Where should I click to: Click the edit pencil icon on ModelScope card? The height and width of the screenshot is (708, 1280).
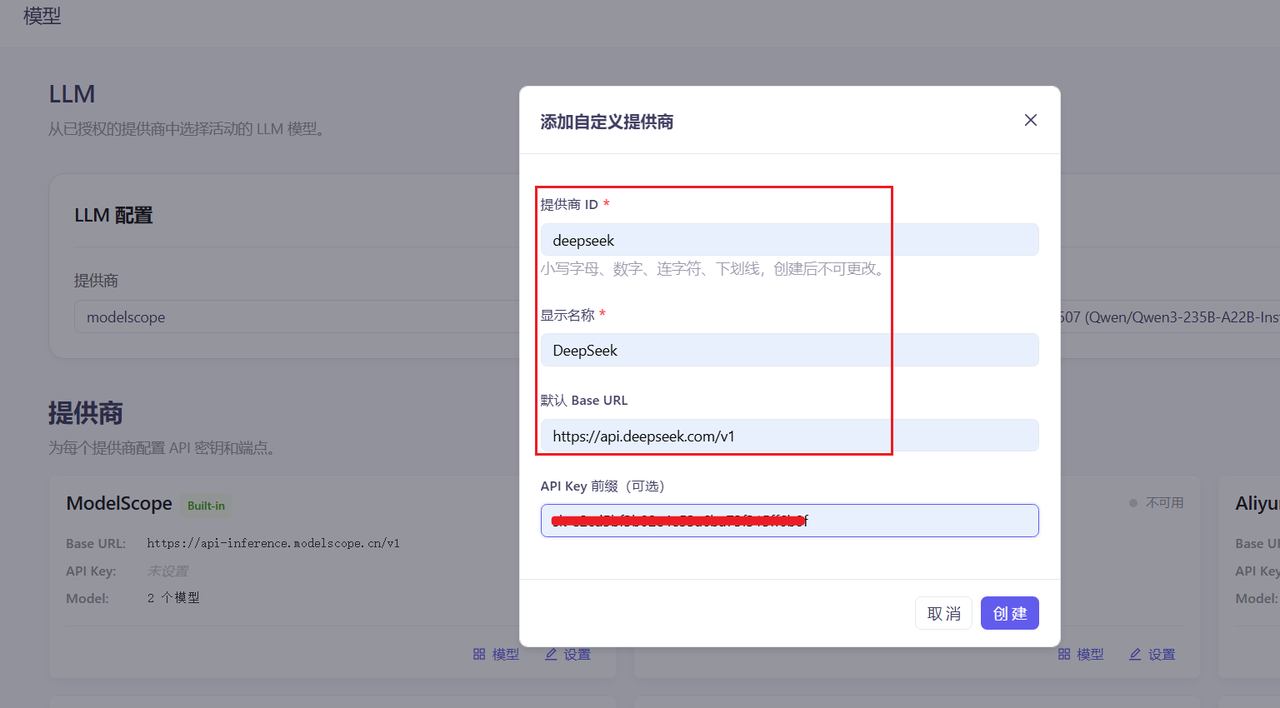click(551, 654)
